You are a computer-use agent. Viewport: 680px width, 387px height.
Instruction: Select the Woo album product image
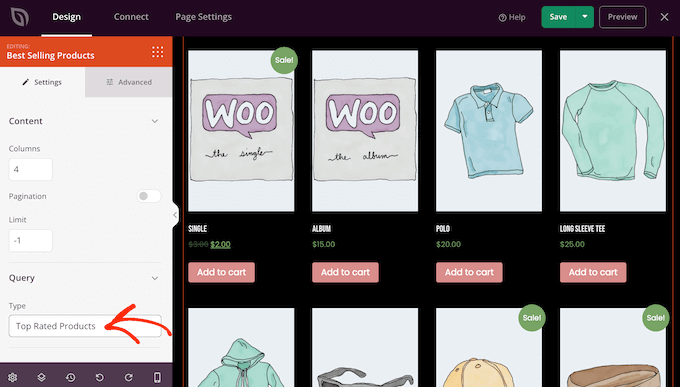365,131
